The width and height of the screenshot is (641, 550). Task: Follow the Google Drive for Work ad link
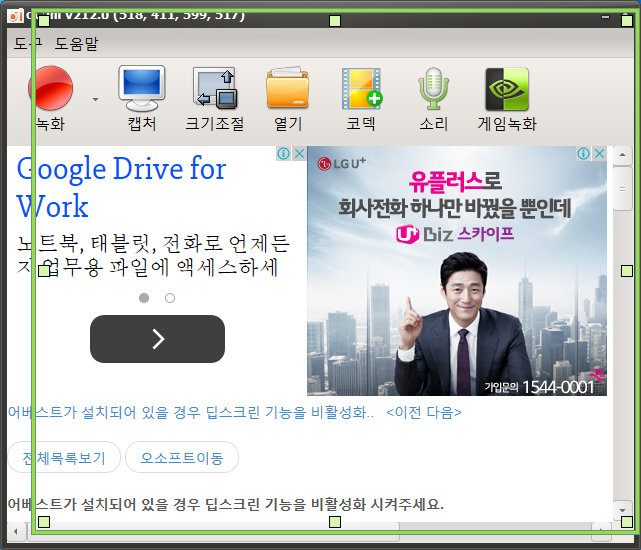tap(121, 187)
